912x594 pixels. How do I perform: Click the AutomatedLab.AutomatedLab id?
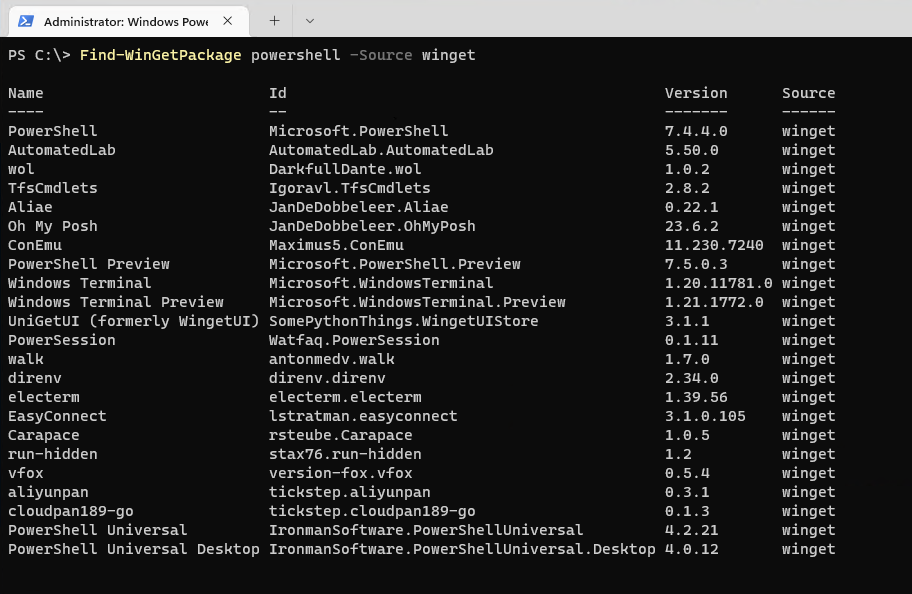point(381,150)
